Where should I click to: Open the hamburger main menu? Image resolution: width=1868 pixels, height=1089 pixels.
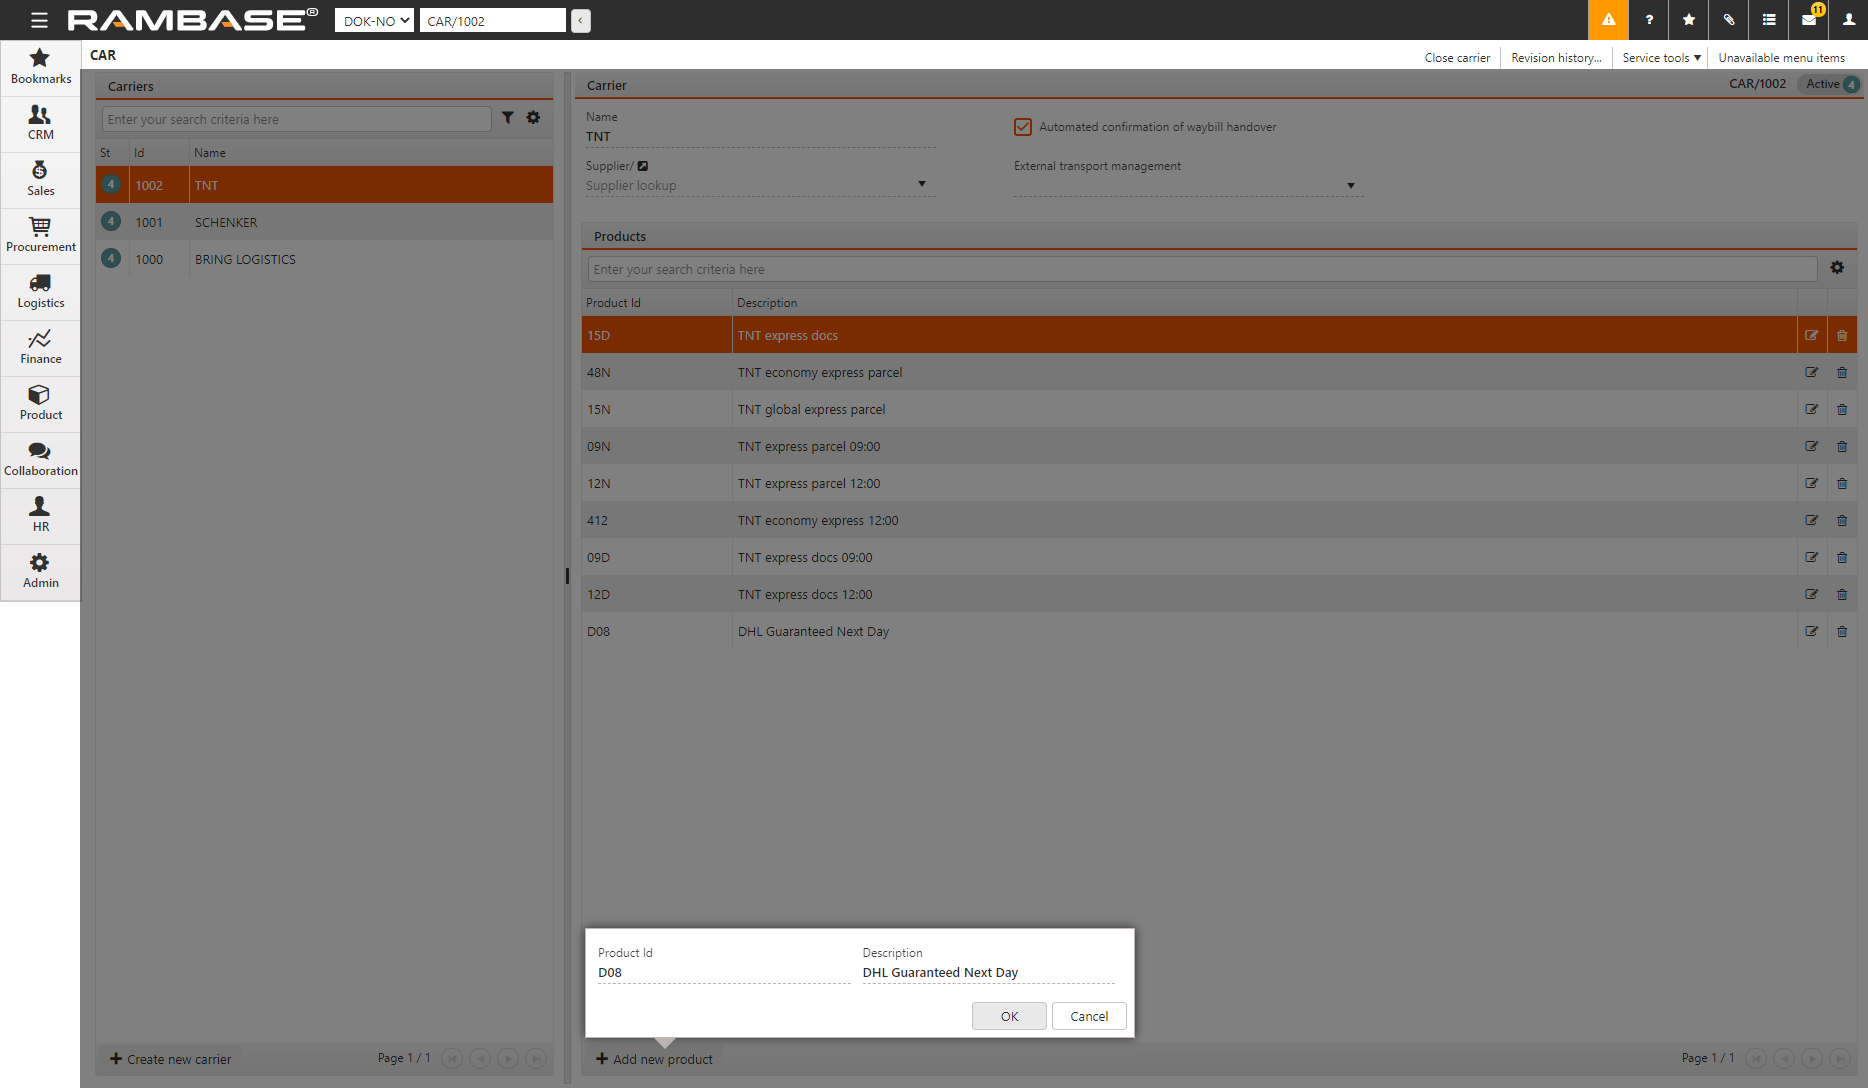[39, 20]
